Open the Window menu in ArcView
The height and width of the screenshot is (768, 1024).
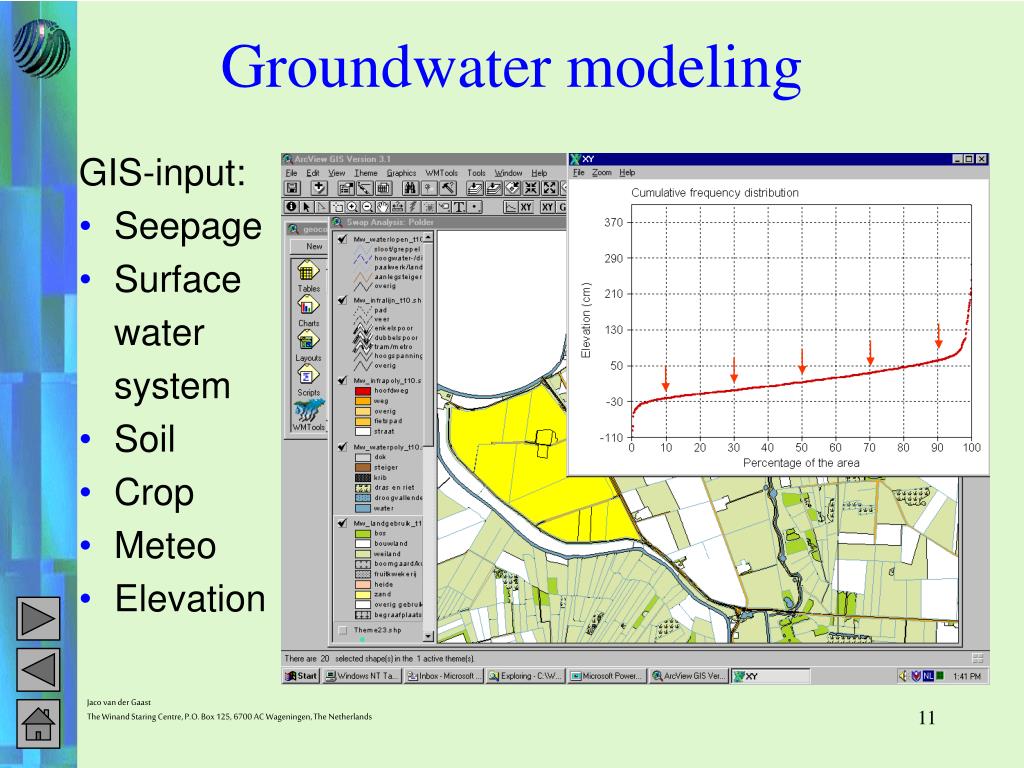(508, 173)
